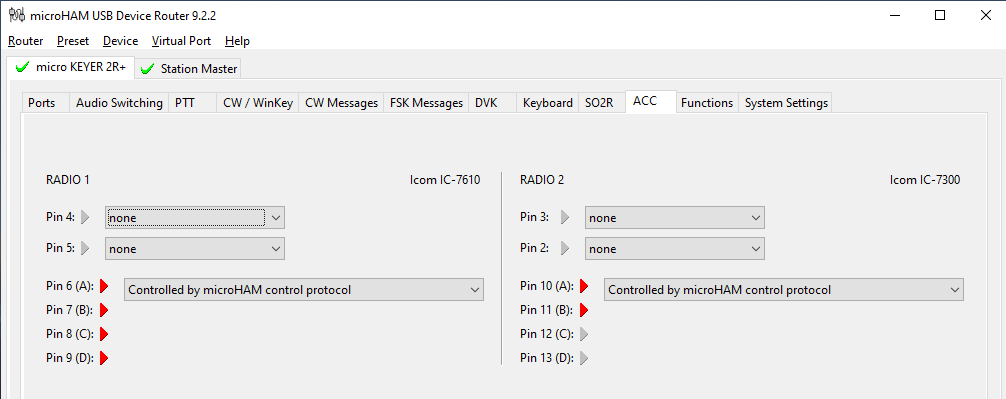1006x399 pixels.
Task: Click the Icom IC-7610 radio label
Action: tap(445, 180)
